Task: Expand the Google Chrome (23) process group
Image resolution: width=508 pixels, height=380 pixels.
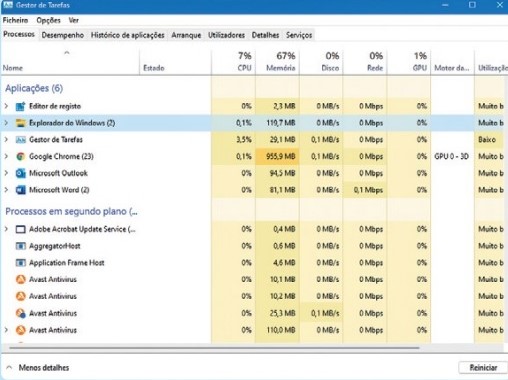Action: [x=6, y=156]
